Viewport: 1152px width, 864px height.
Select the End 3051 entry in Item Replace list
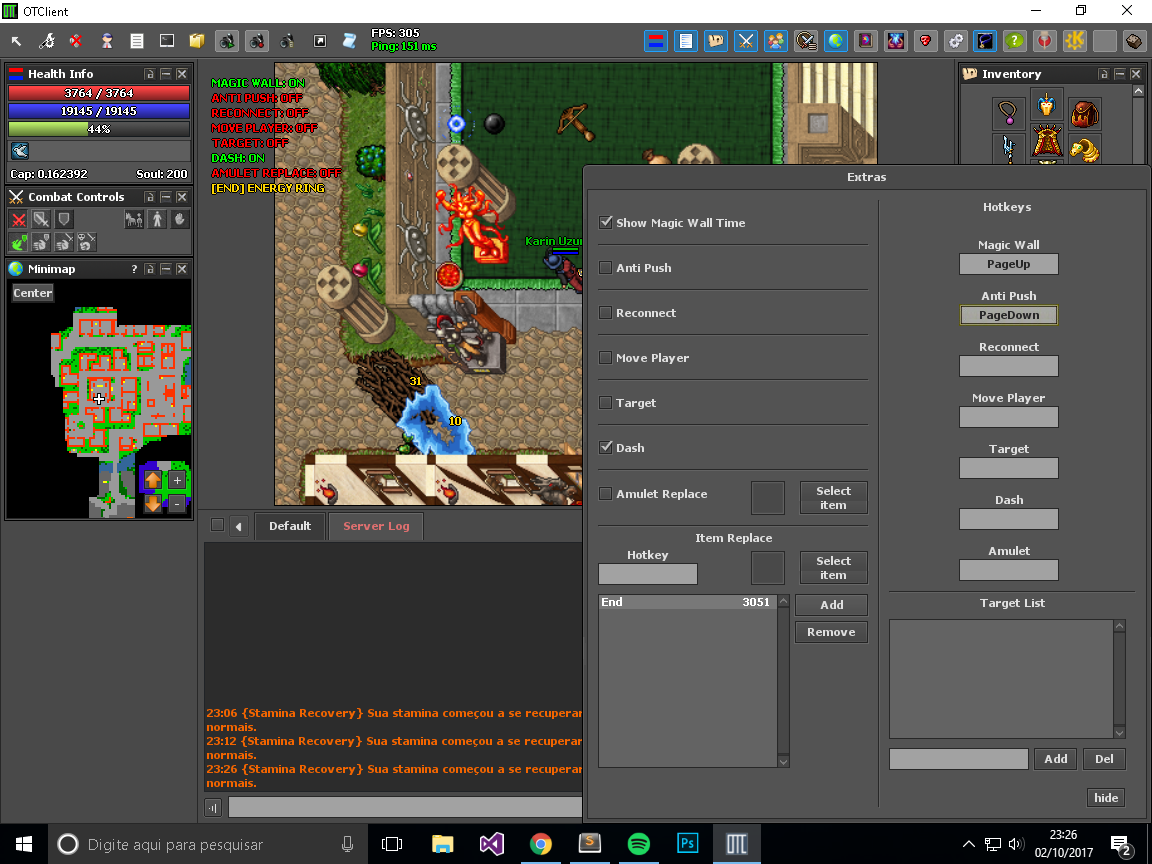click(x=688, y=602)
